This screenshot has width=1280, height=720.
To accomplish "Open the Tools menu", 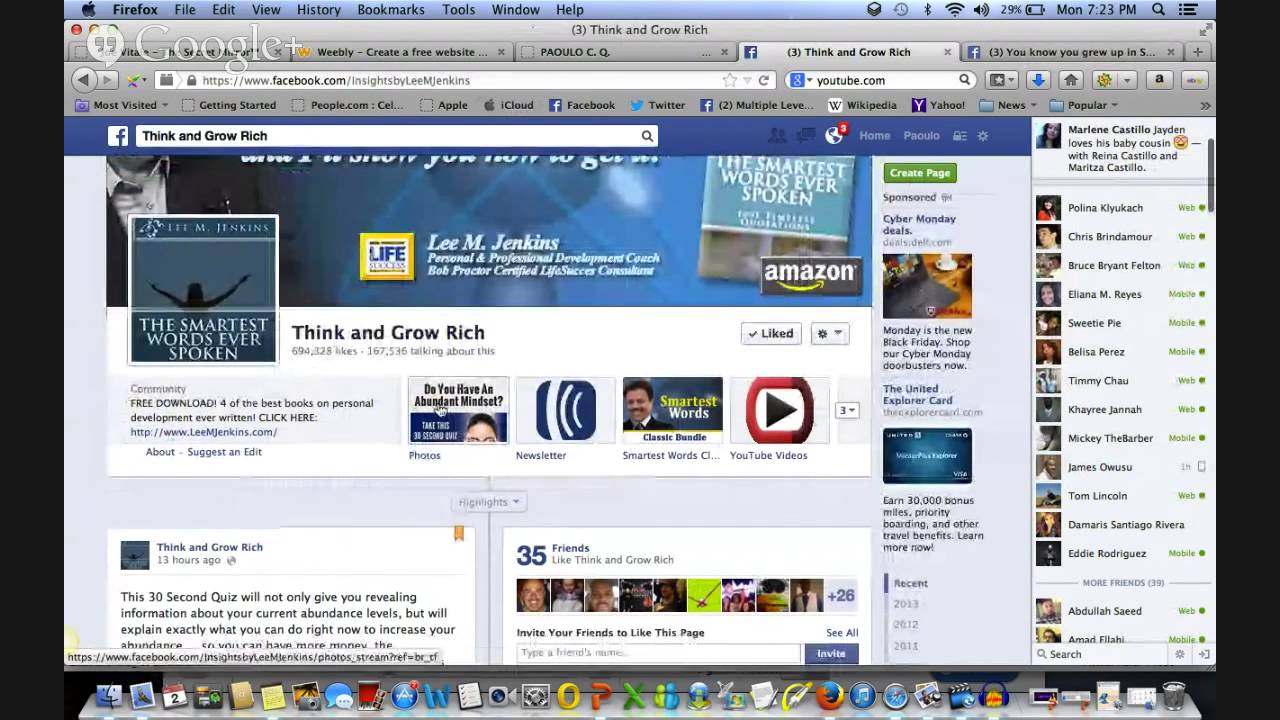I will [459, 9].
